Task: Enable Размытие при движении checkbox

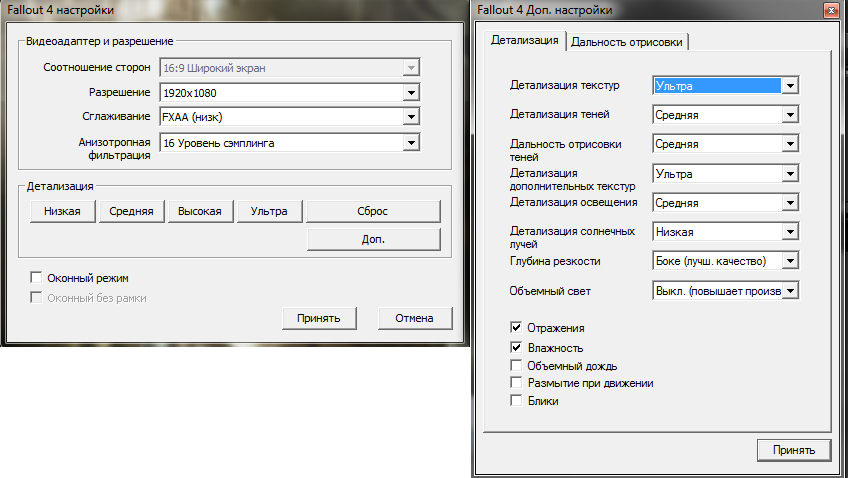Action: 516,383
